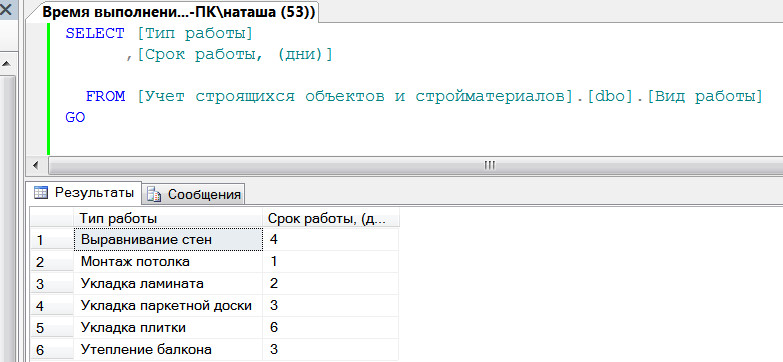Click the 'Срок работы, (д...' column header

tap(331, 218)
